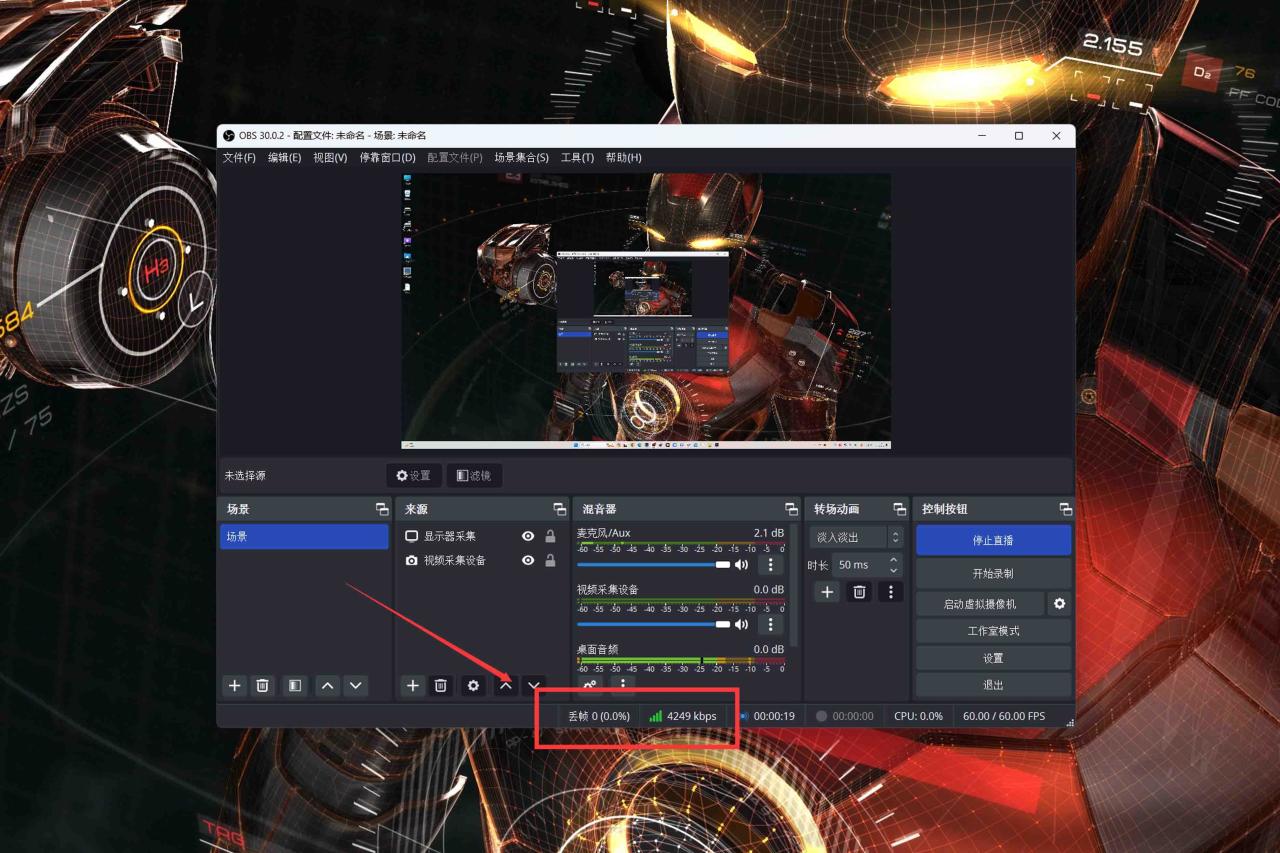Select the 场景 item in the scenes list
Image resolution: width=1280 pixels, height=853 pixels.
[x=304, y=537]
